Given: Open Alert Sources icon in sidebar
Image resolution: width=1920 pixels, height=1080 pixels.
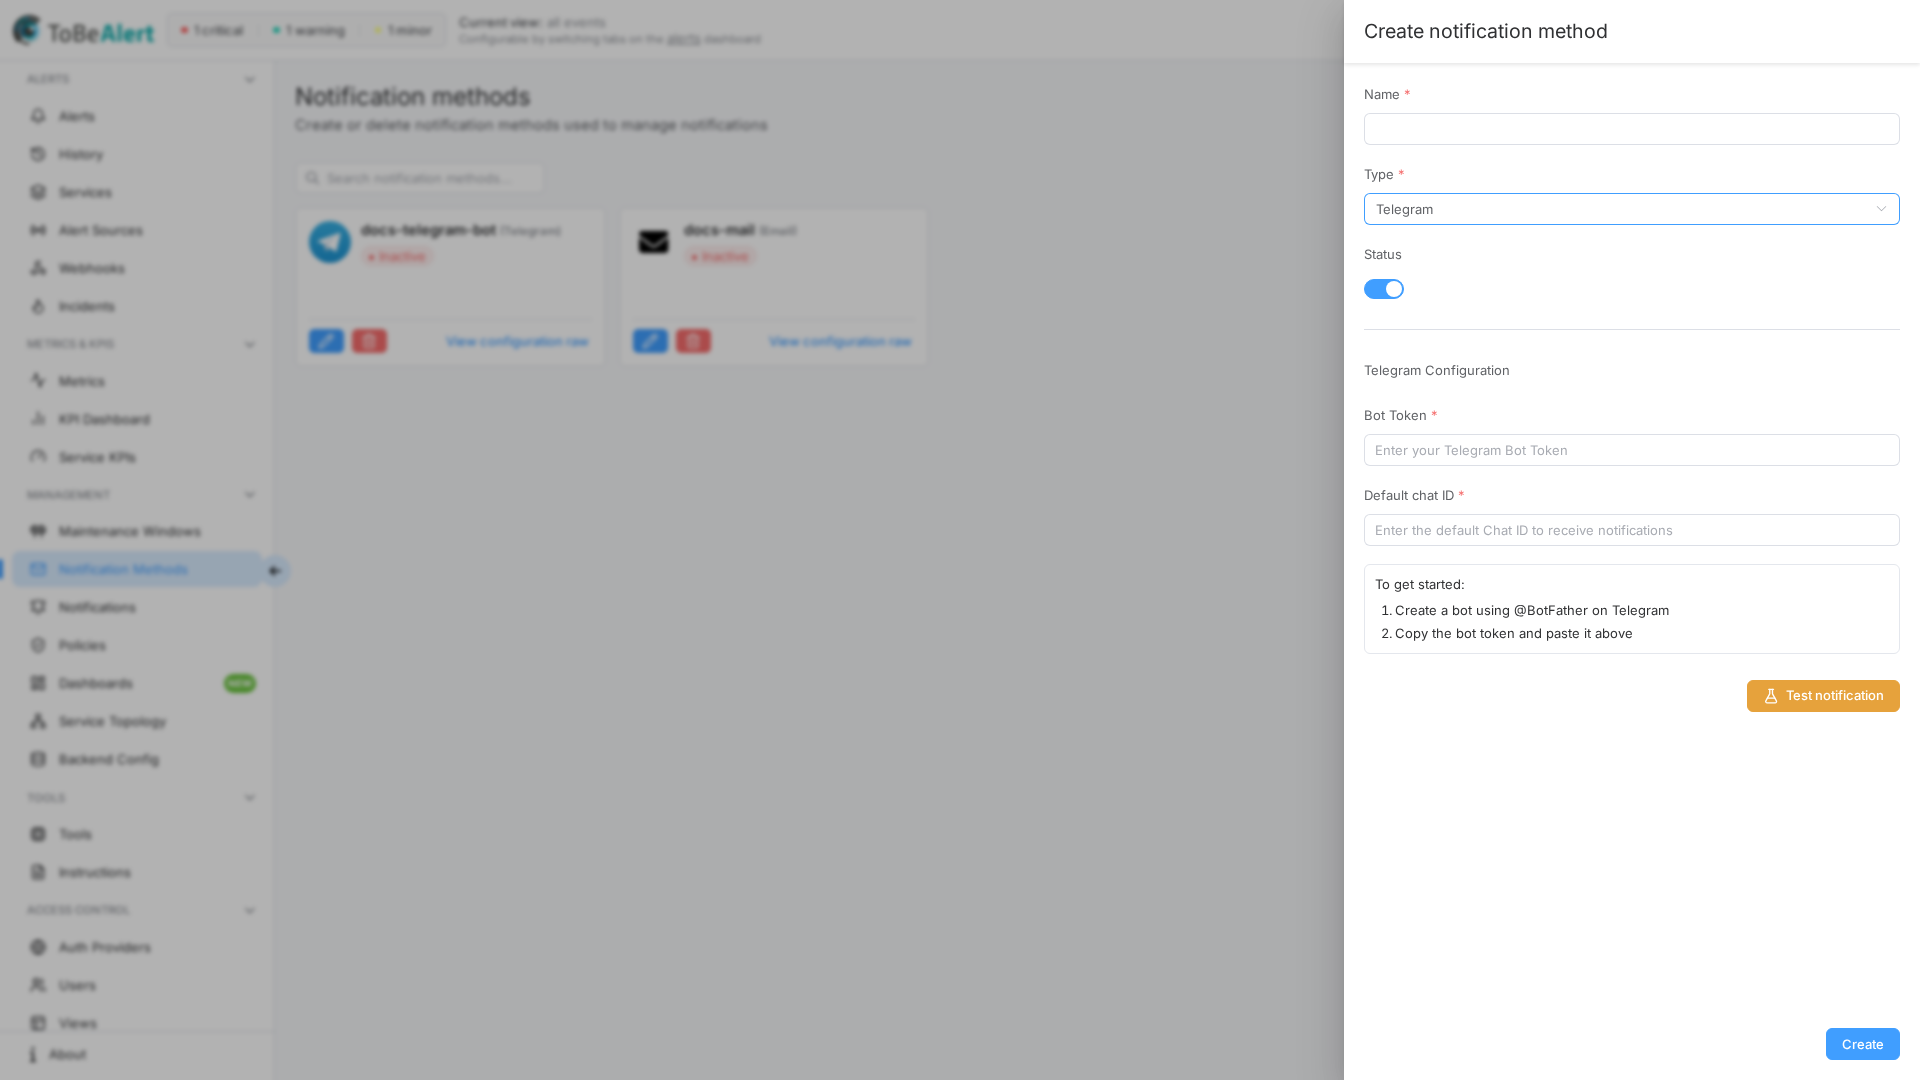Looking at the screenshot, I should [x=38, y=230].
